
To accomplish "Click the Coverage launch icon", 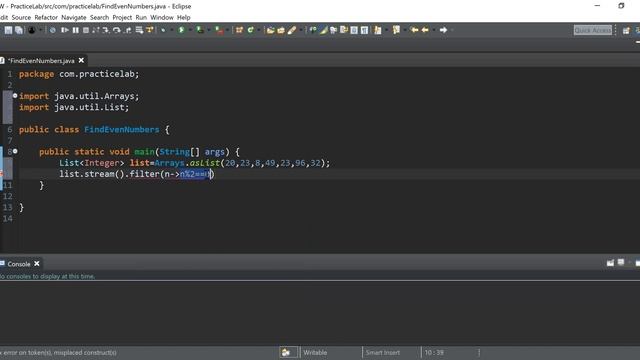I will pyautogui.click(x=200, y=30).
